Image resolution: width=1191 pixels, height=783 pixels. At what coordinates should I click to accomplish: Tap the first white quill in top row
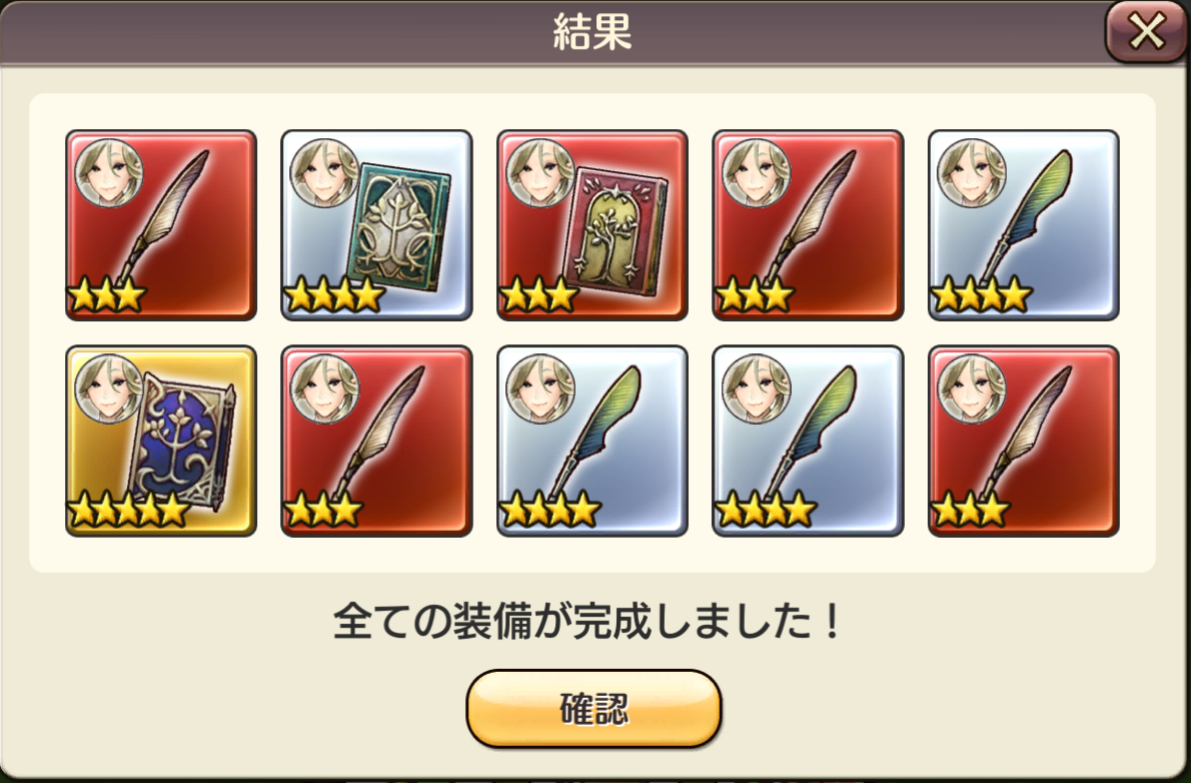tap(161, 225)
